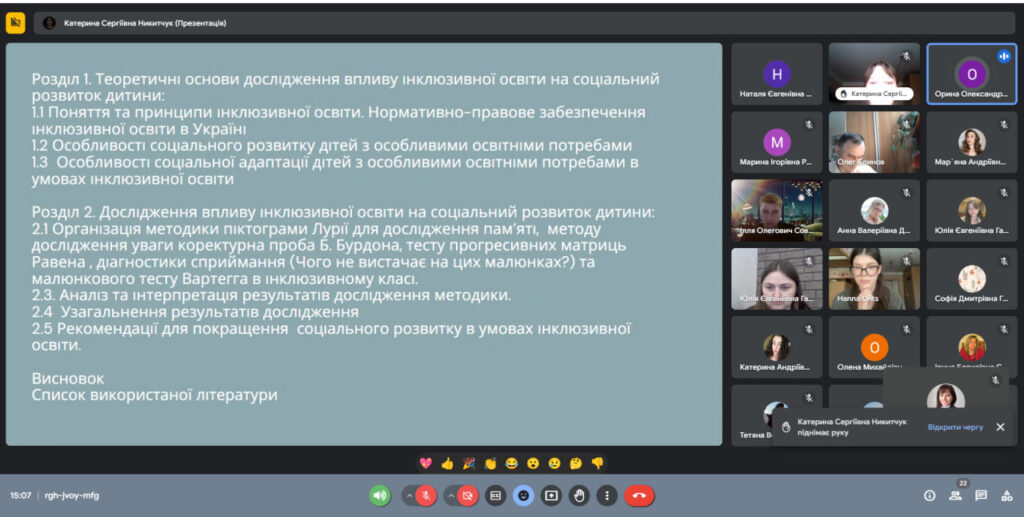Open the emoji reactions button
This screenshot has width=1024, height=517.
point(523,495)
